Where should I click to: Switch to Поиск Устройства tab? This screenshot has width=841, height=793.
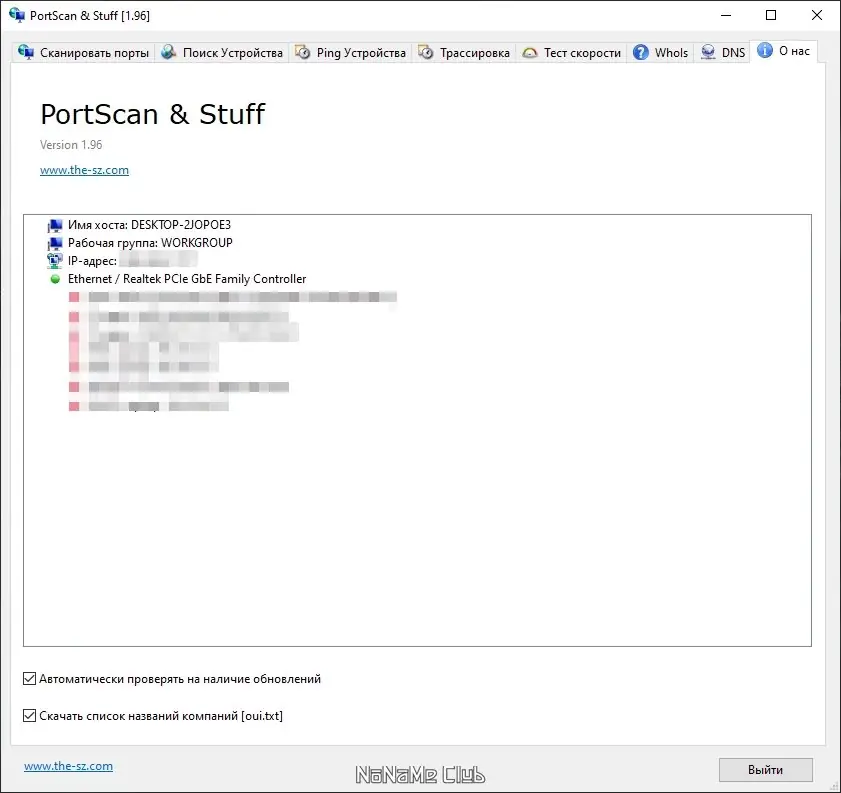222,53
